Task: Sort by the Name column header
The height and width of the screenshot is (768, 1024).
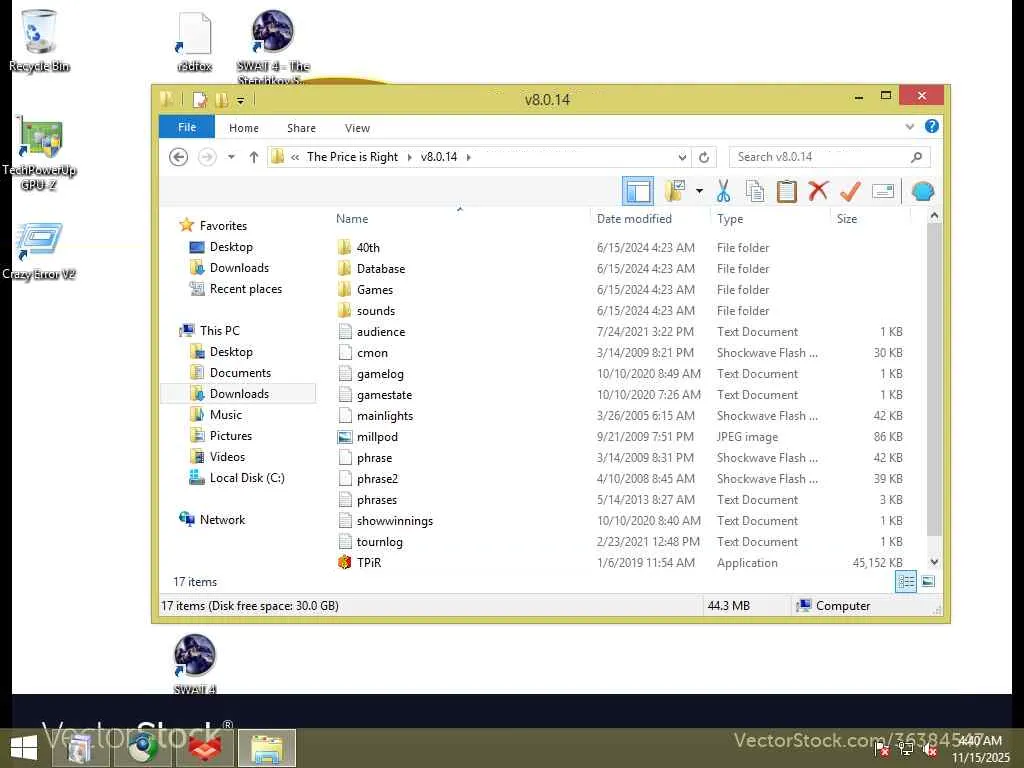Action: 352,219
